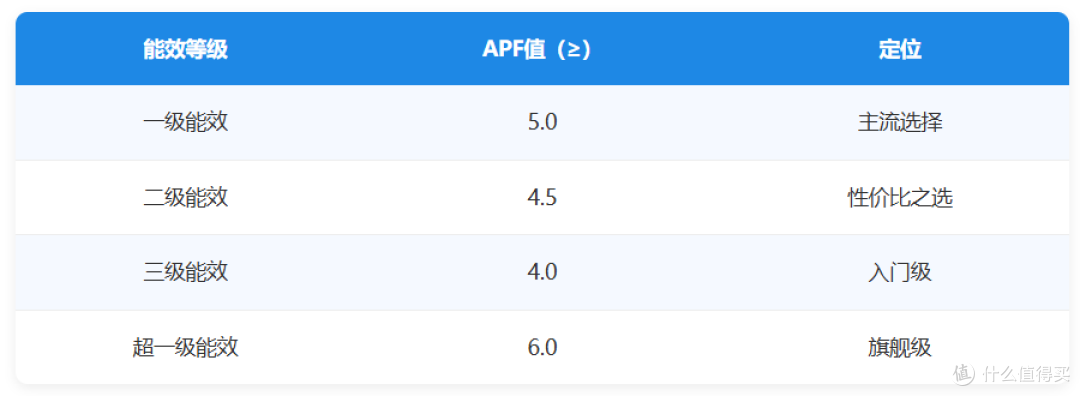This screenshot has height=396, width=1080.
Task: Select the 性价比之选 cell
Action: (900, 198)
